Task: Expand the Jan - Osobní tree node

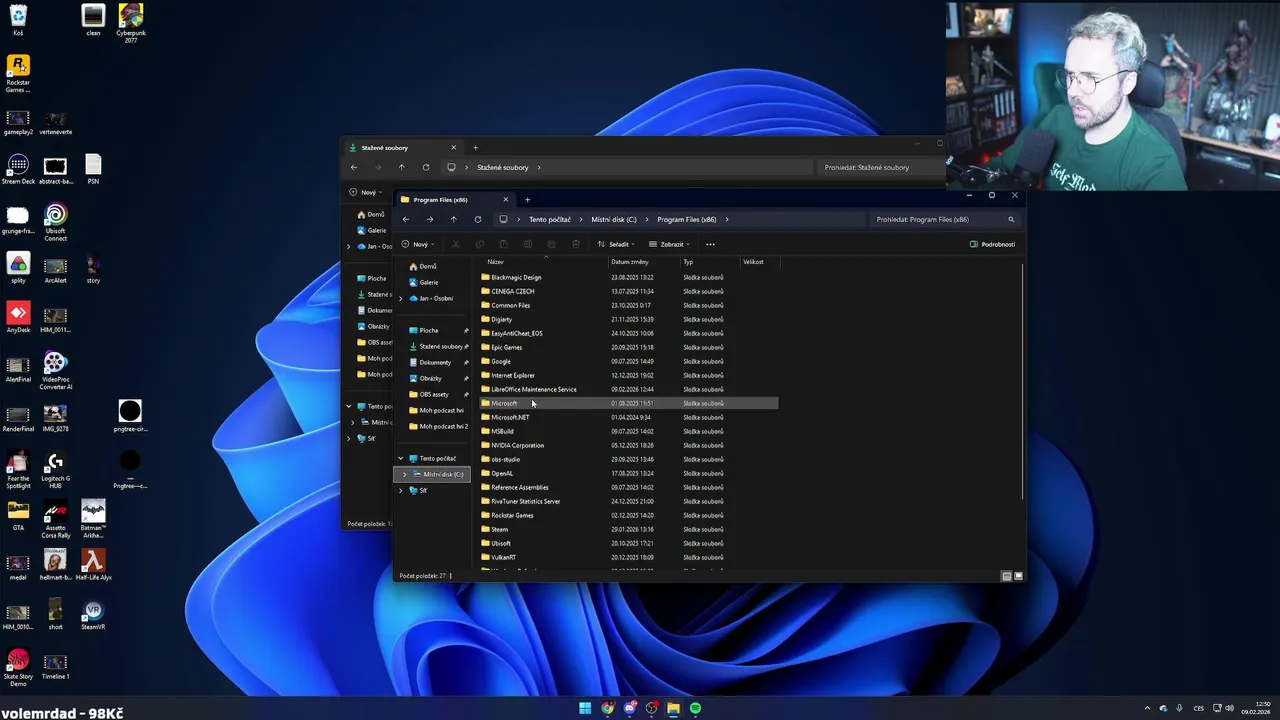Action: (x=401, y=298)
